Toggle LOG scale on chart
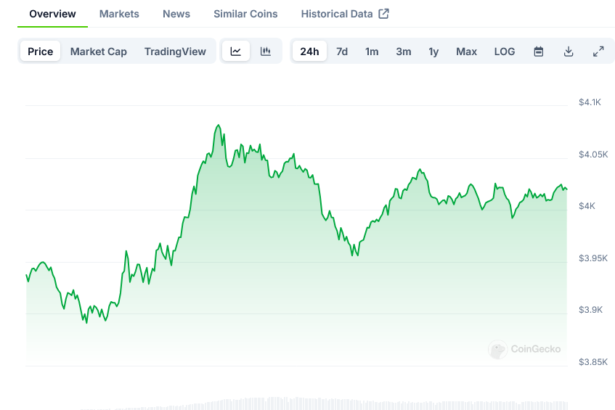Image resolution: width=615 pixels, height=410 pixels. (x=505, y=51)
